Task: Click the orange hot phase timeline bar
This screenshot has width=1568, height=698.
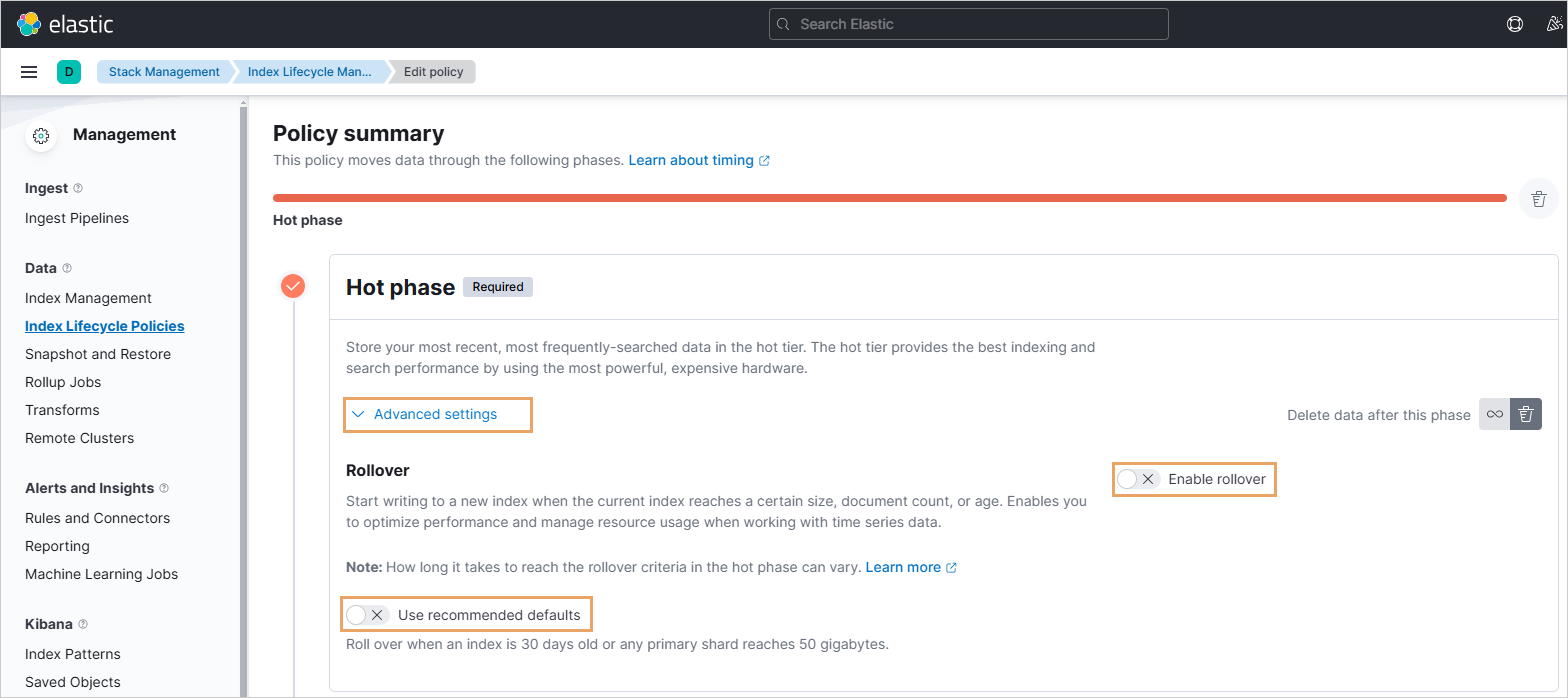Action: [x=890, y=198]
